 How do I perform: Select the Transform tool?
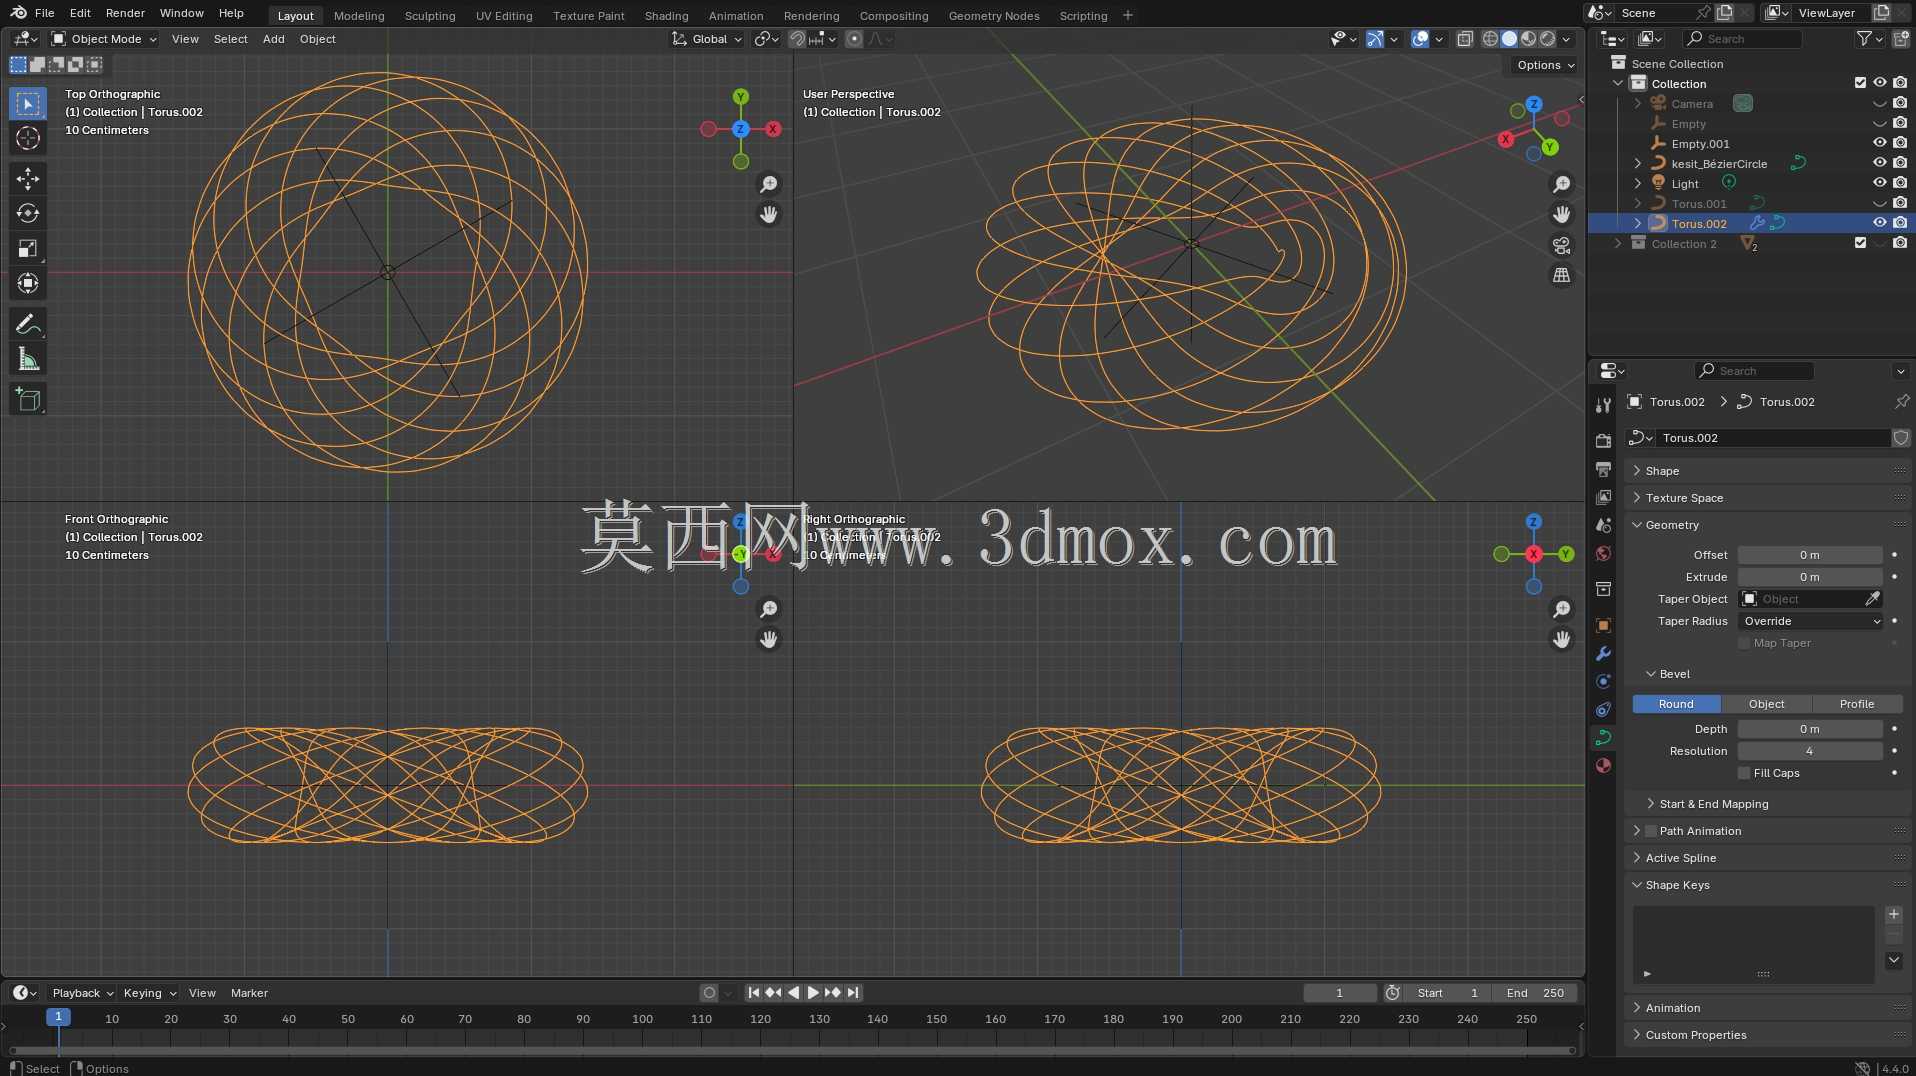coord(28,284)
